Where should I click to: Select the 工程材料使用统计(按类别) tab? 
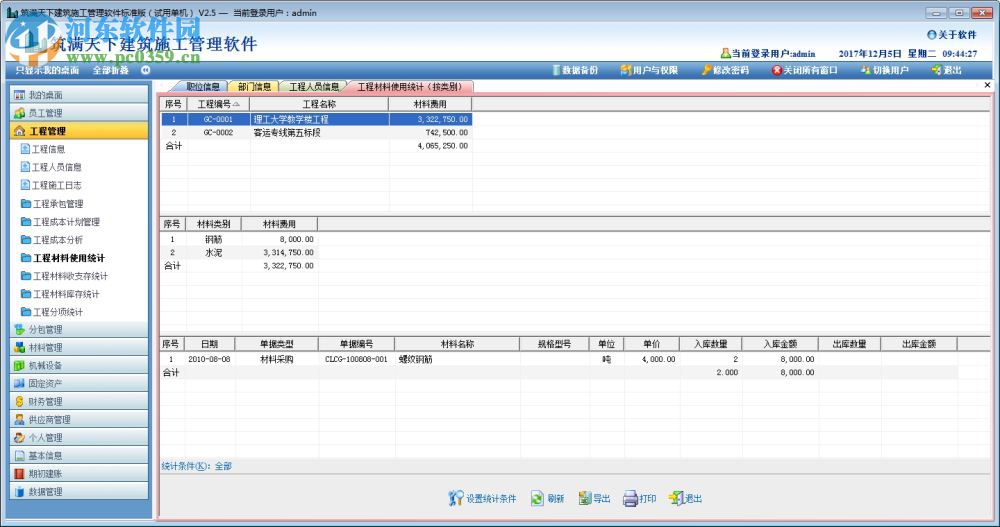click(x=409, y=86)
